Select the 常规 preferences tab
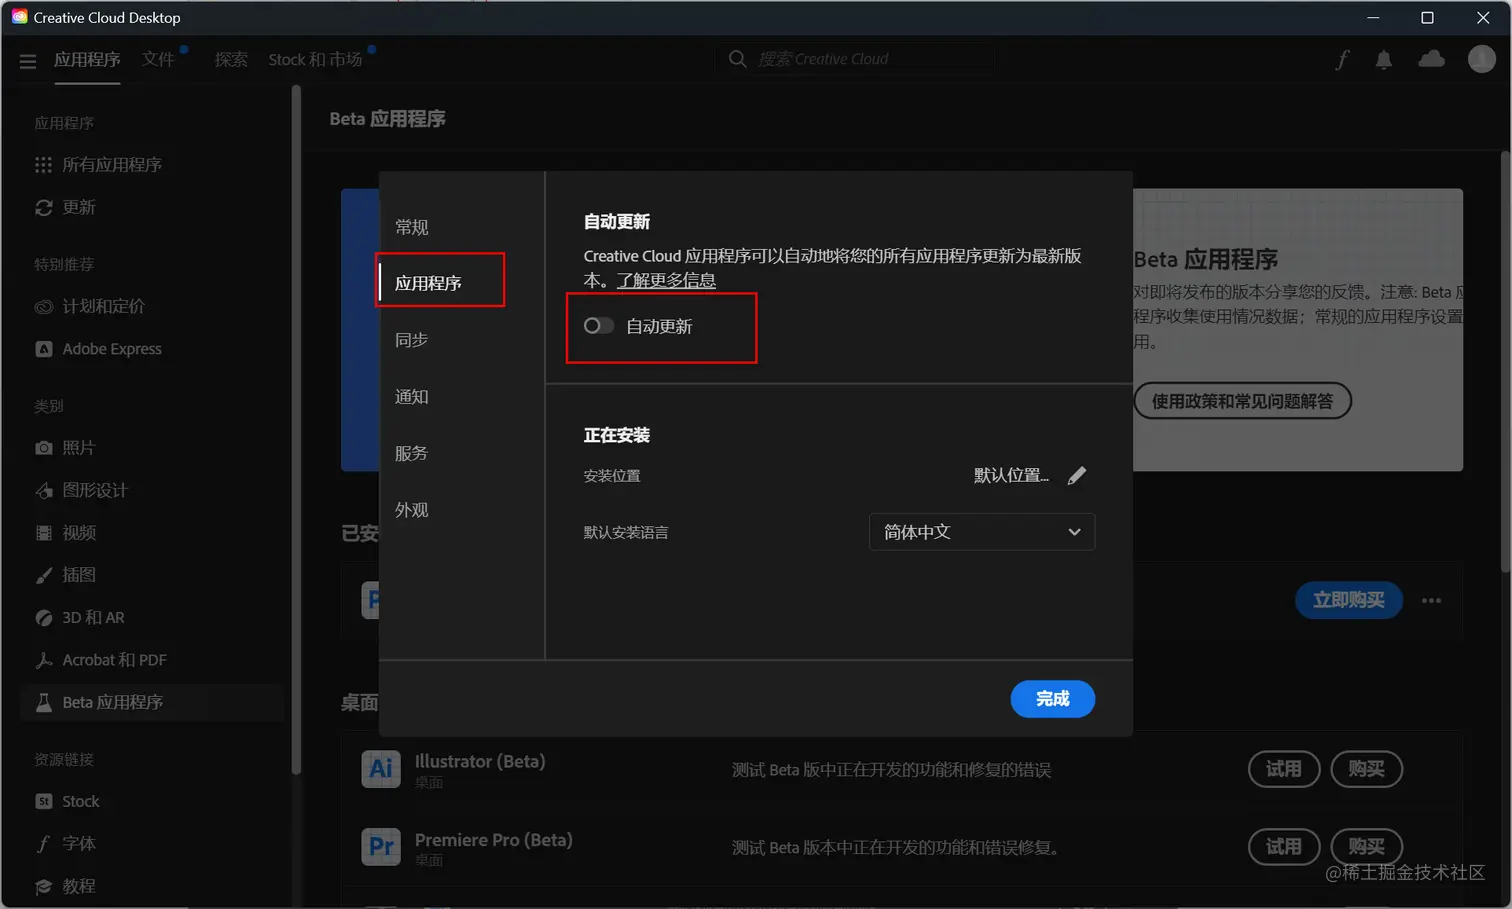The width and height of the screenshot is (1512, 909). coord(412,227)
